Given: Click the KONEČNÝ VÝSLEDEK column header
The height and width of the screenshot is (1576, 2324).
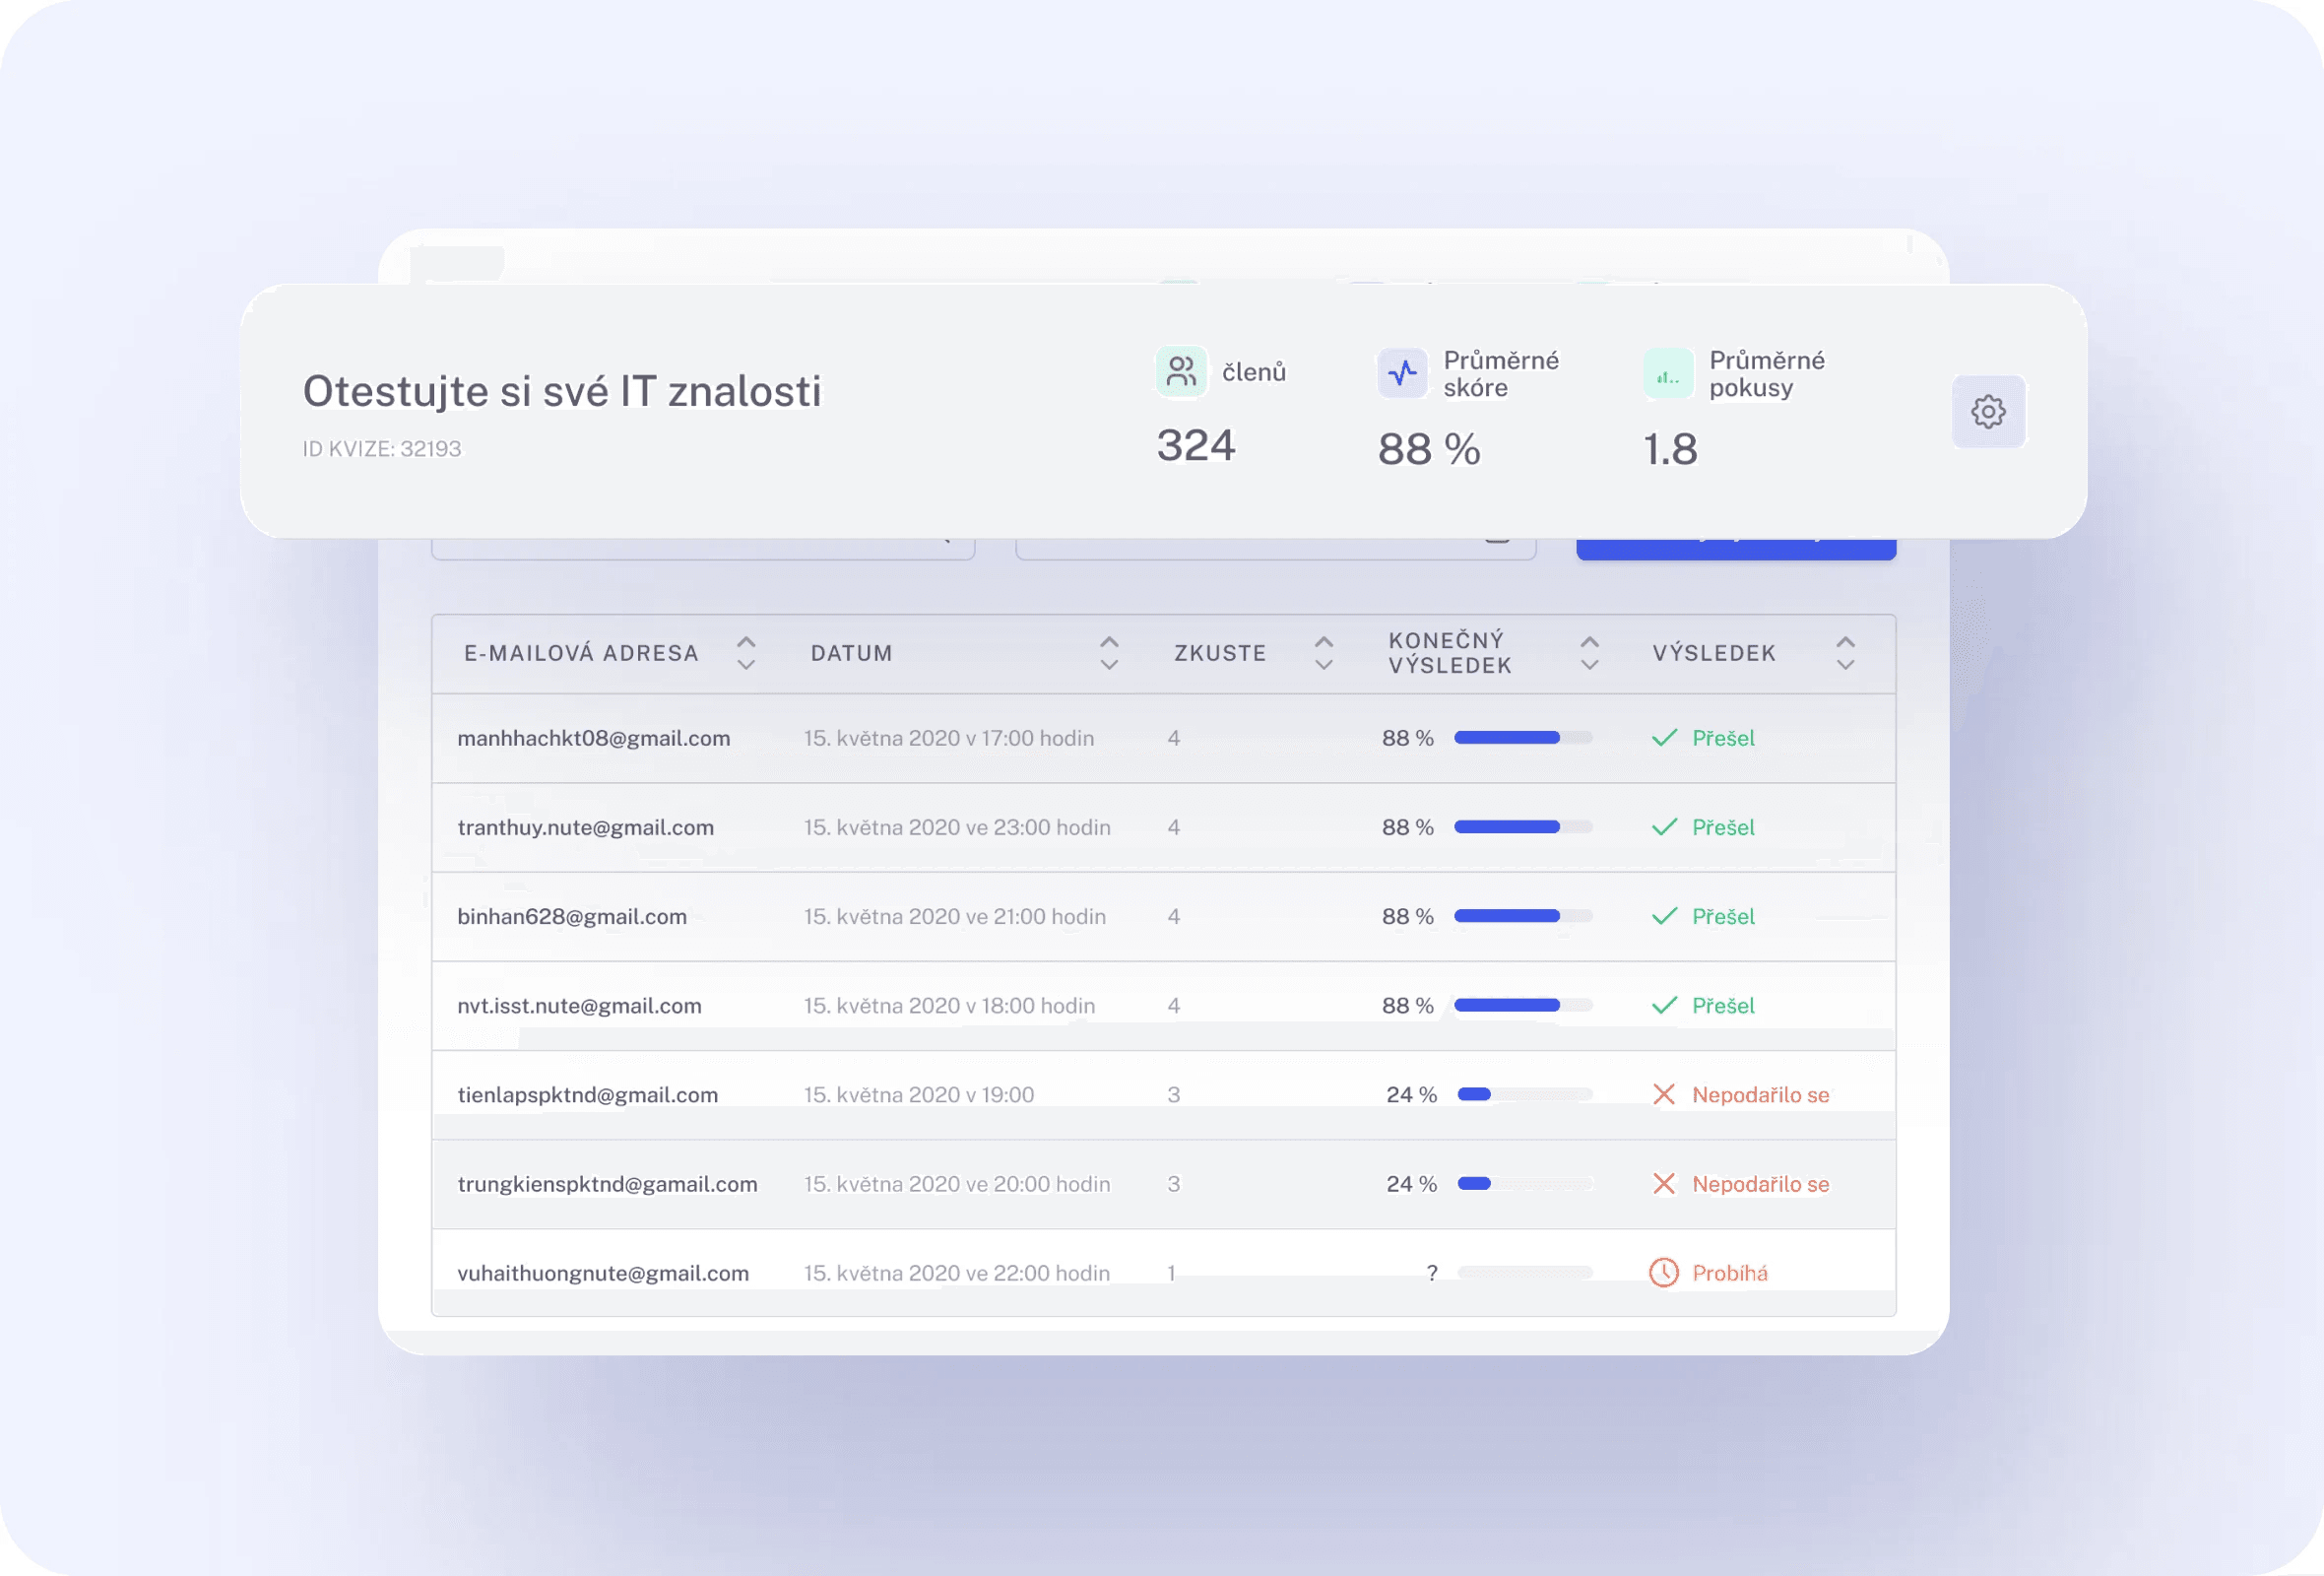Looking at the screenshot, I should [x=1450, y=653].
